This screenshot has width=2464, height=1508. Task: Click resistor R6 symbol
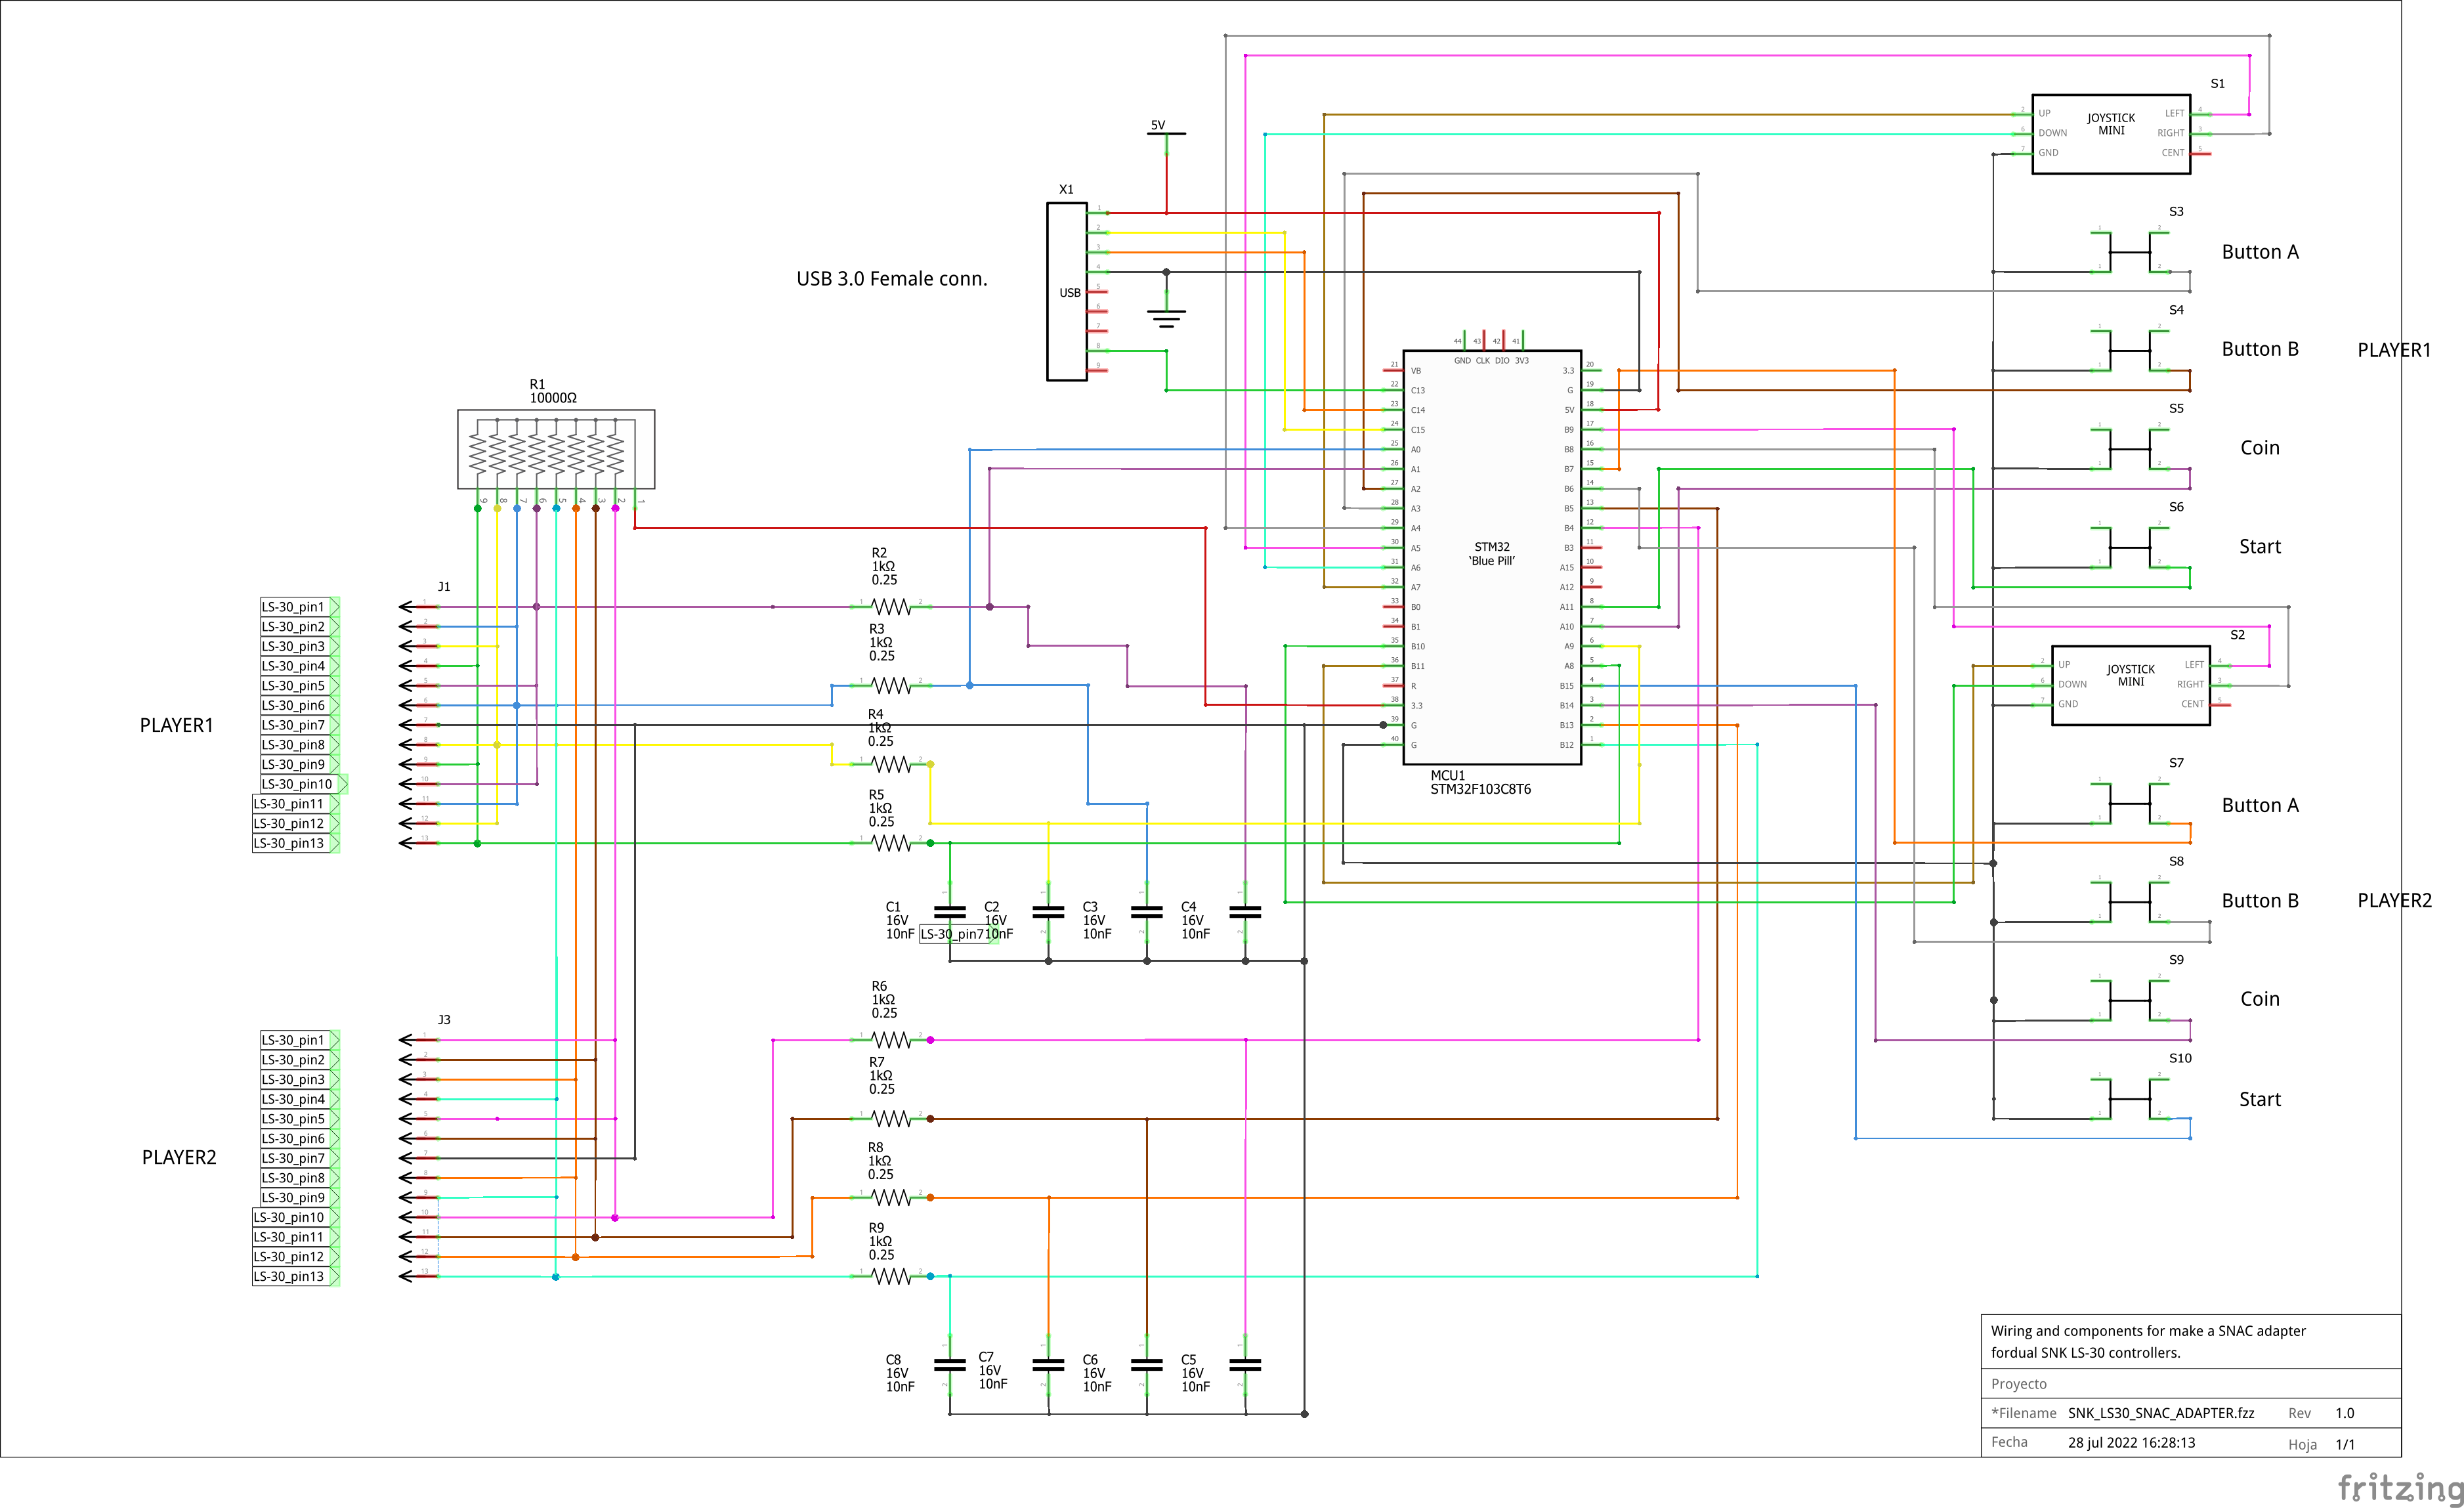891,1040
